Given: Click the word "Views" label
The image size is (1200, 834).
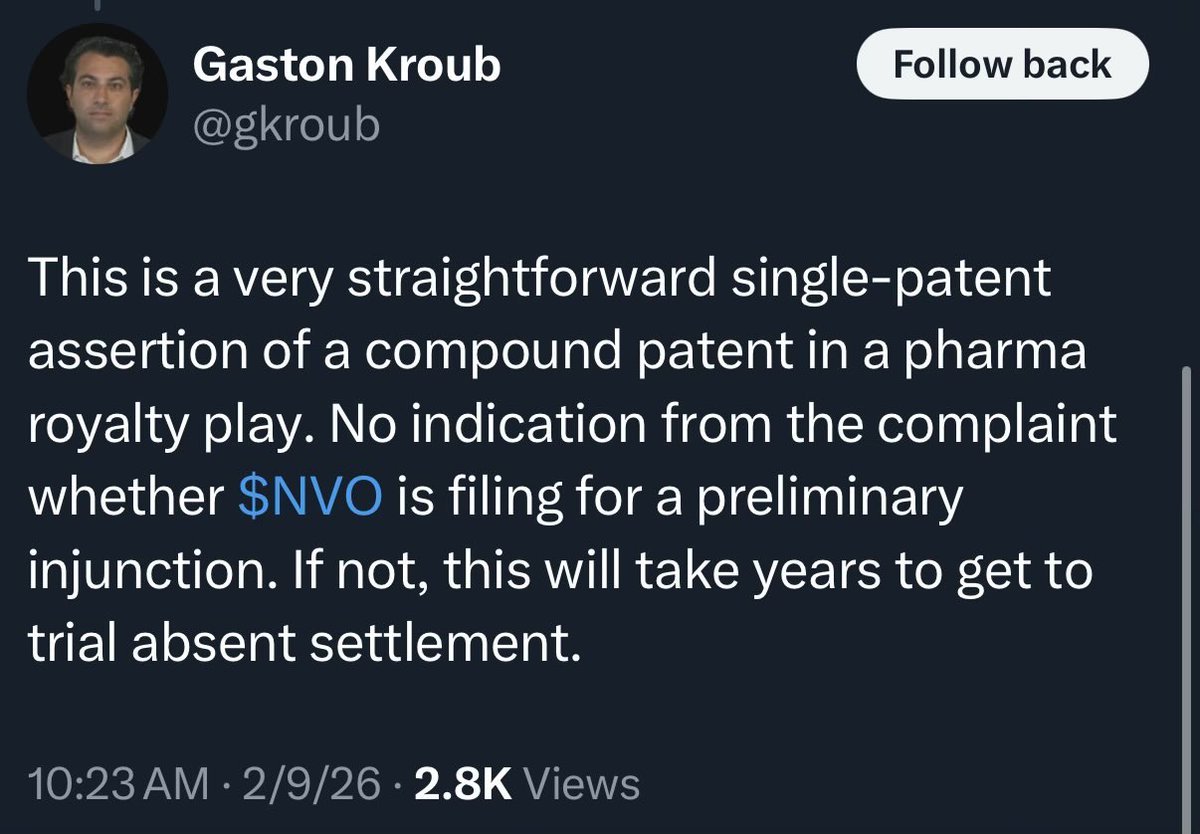Looking at the screenshot, I should (582, 784).
